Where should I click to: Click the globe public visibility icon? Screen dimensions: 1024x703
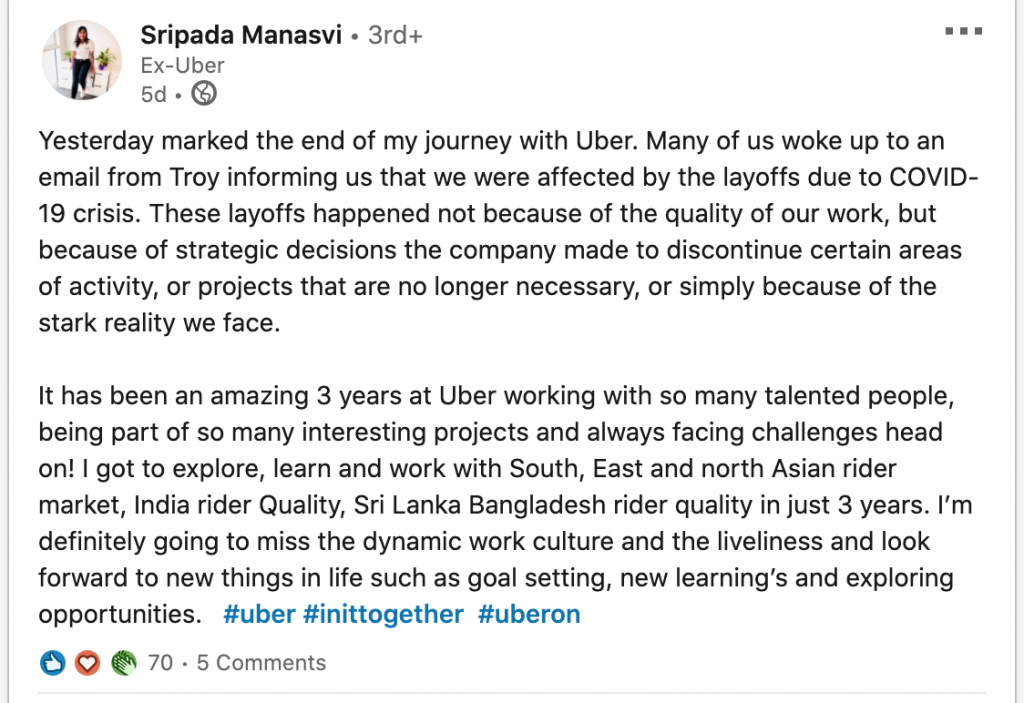[204, 93]
